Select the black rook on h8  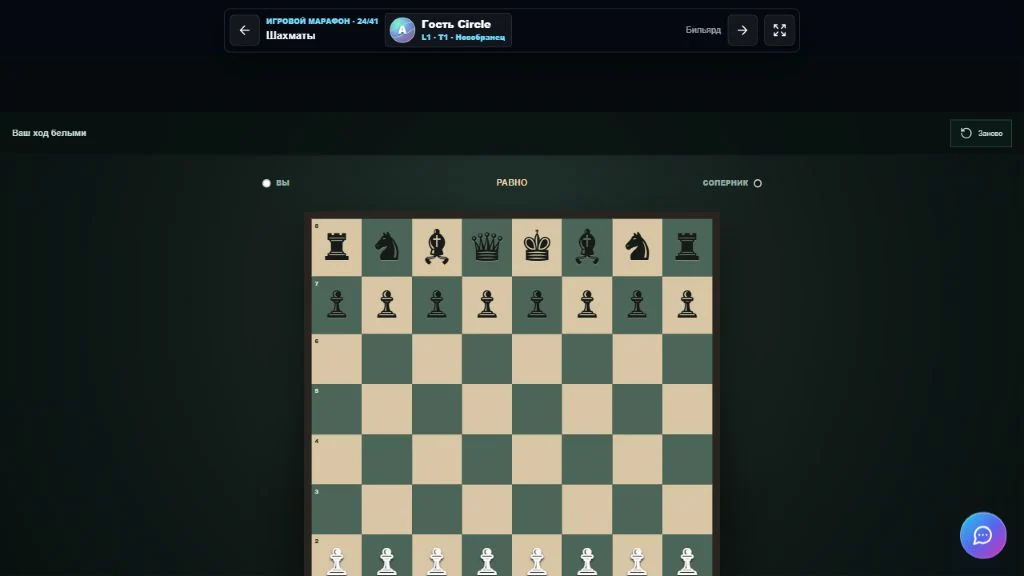(x=687, y=248)
